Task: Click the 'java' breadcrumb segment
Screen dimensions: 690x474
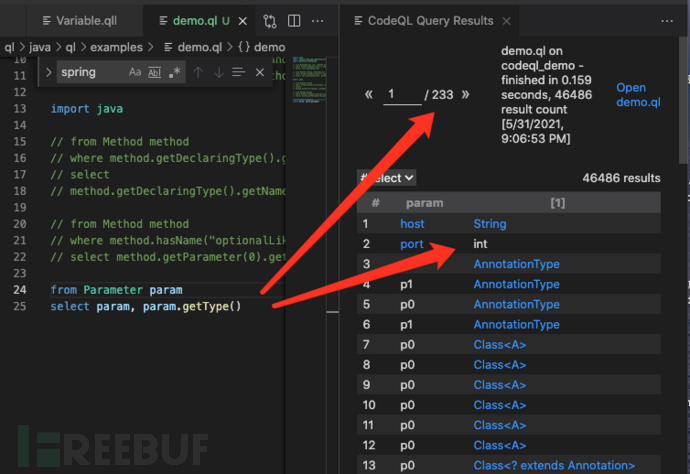Action: tap(40, 47)
